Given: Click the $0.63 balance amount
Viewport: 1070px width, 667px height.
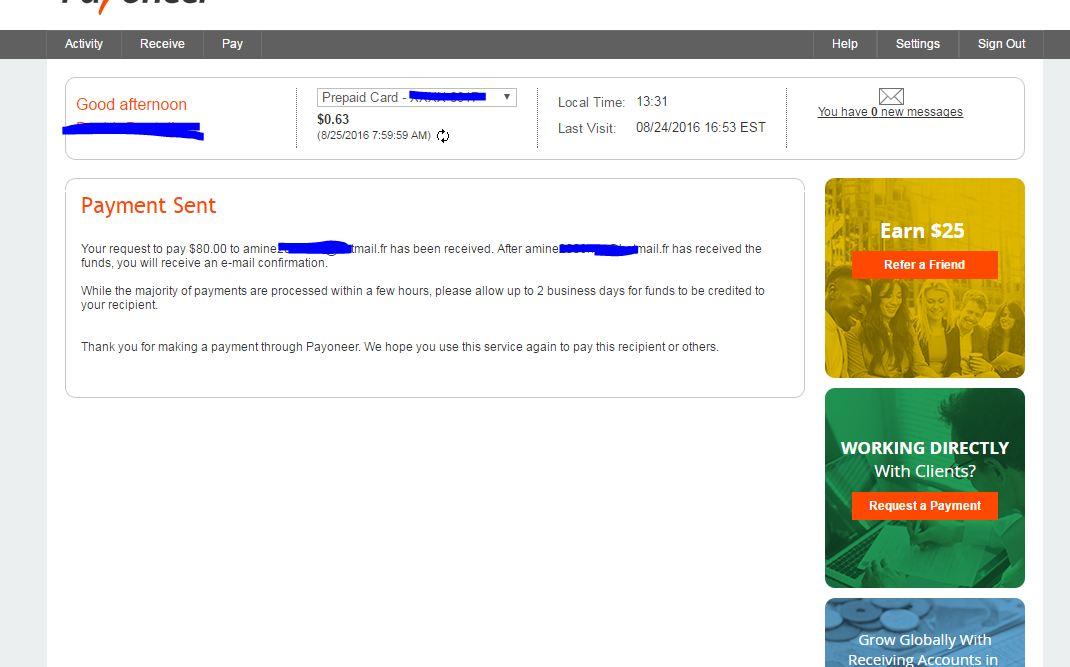Looking at the screenshot, I should (x=333, y=119).
